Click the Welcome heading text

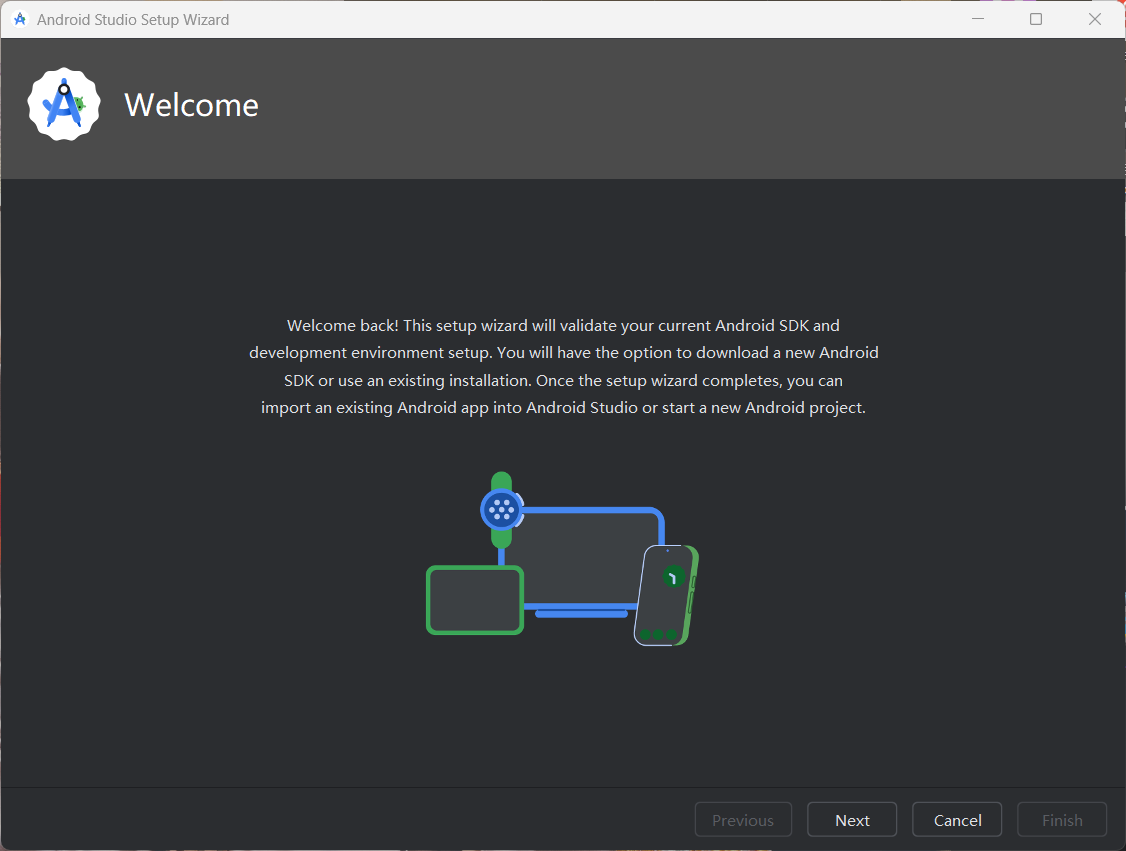(x=191, y=105)
